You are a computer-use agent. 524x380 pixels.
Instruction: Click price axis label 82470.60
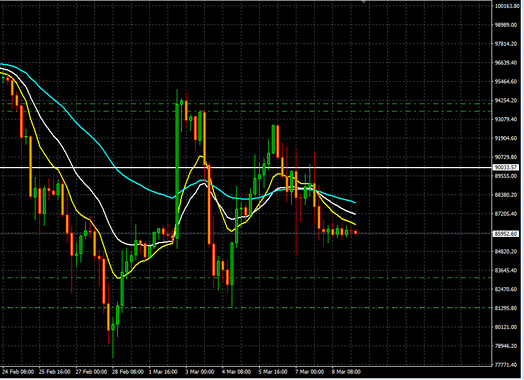tap(506, 289)
